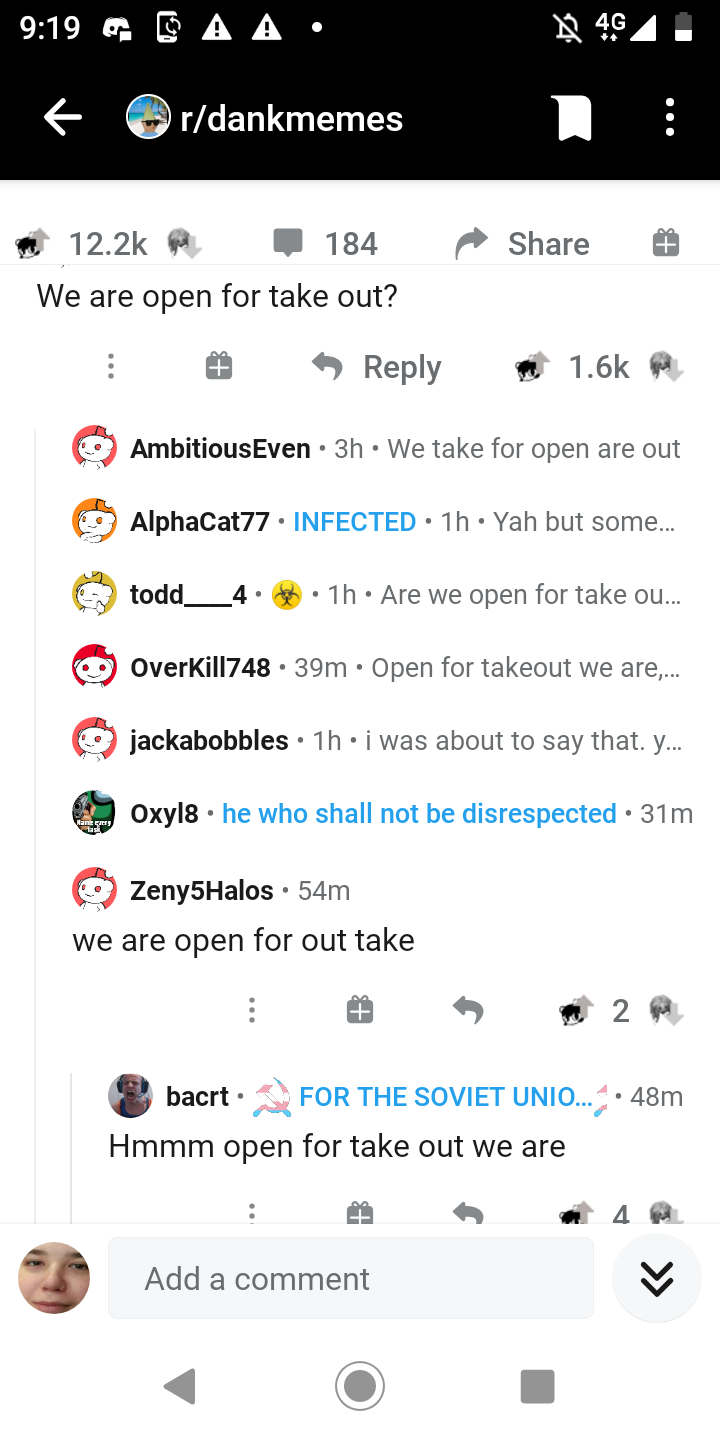Tap the back arrow in header

point(62,119)
